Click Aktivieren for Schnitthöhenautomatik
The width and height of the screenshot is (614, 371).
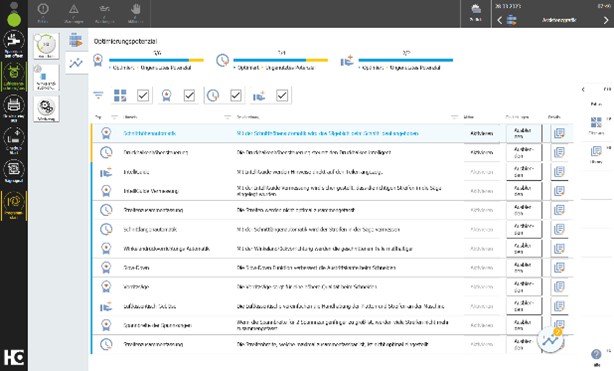482,133
